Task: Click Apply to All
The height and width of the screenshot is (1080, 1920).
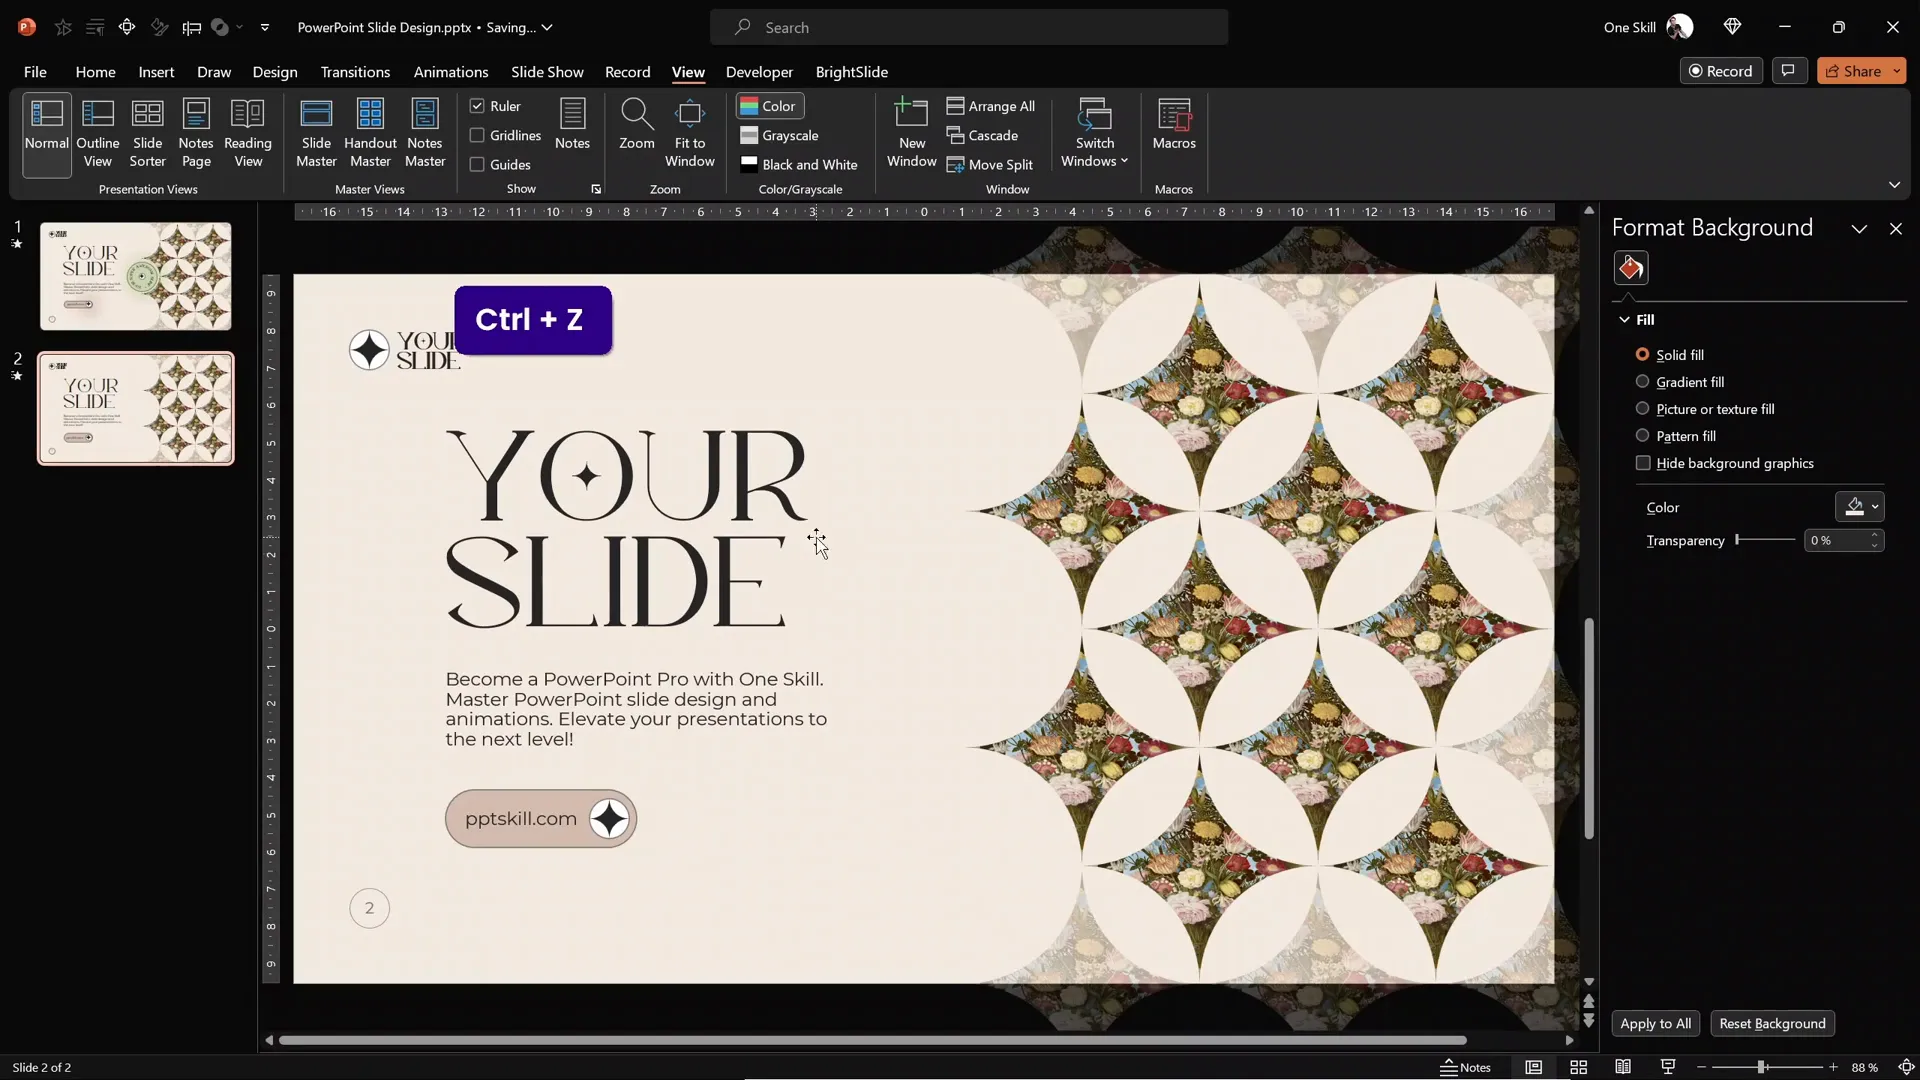Action: point(1655,1023)
